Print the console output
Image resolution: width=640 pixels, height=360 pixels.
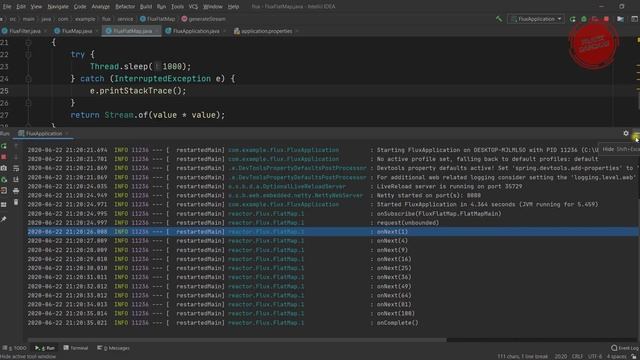pos(16,191)
